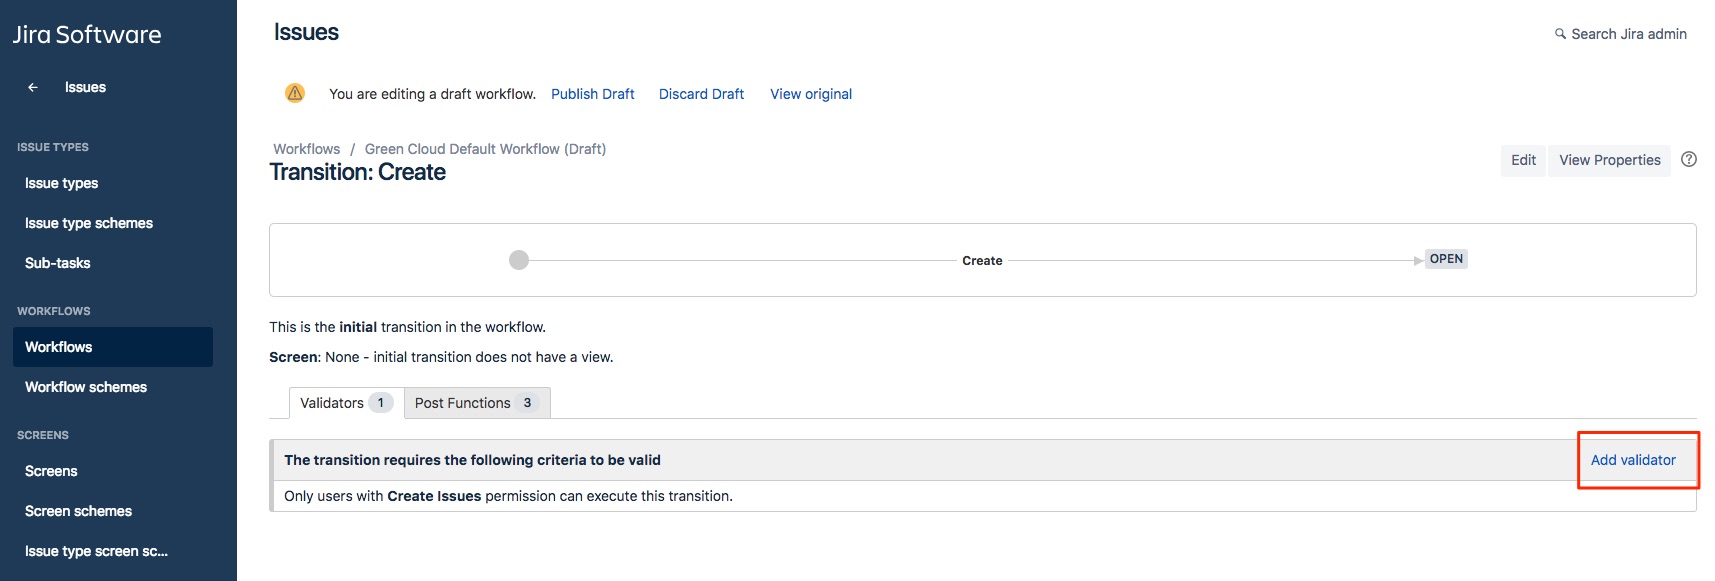Viewport: 1715px width, 581px height.
Task: Click the back arrow beside Issues
Action: tap(33, 87)
